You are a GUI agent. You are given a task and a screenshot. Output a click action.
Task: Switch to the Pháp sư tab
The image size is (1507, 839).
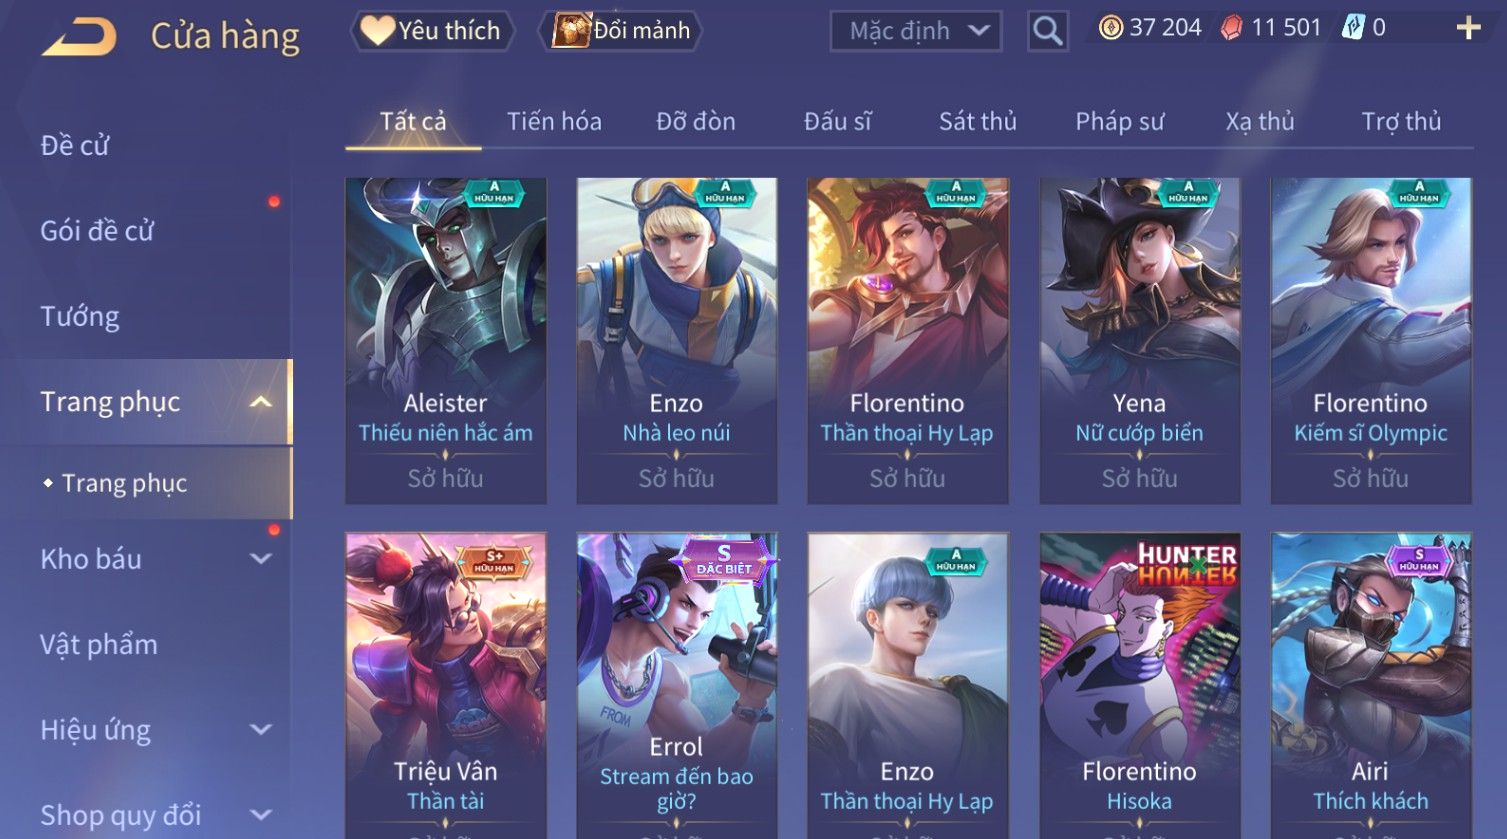click(1119, 122)
